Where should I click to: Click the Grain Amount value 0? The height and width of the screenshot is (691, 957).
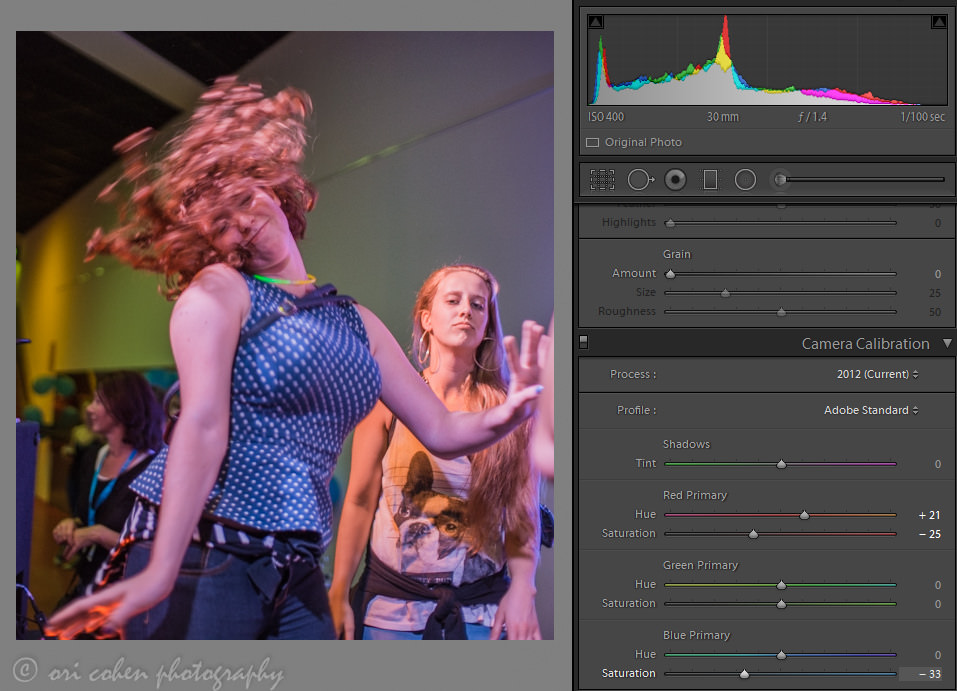(x=937, y=274)
